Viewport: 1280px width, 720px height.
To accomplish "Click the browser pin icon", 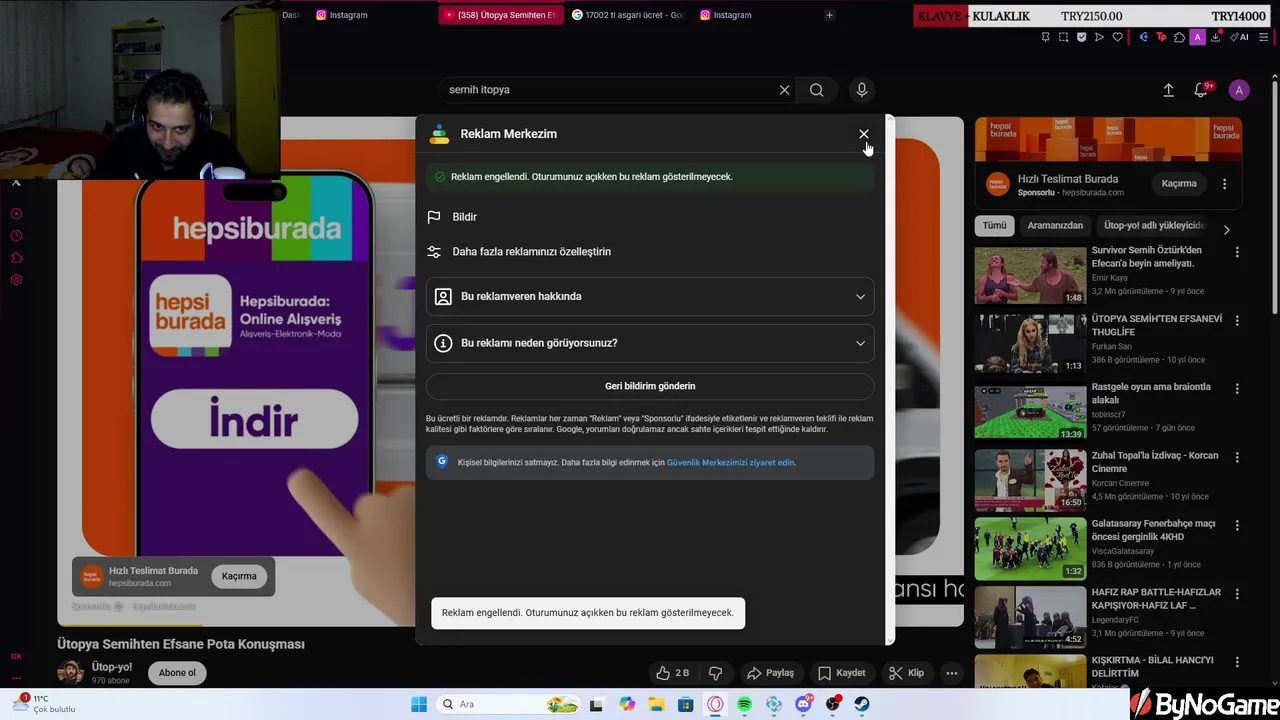I will (x=1045, y=37).
